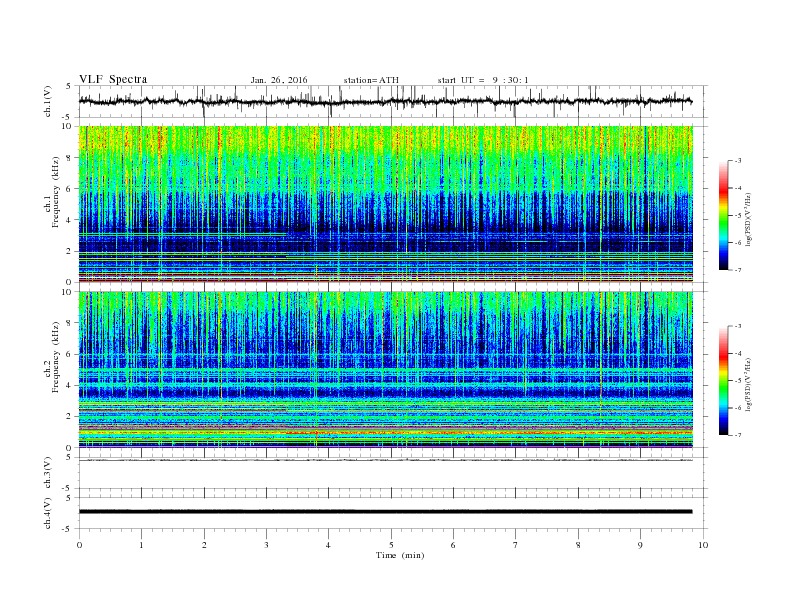This screenshot has height=612, width=792.
Task: Click the time axis tick label '2'
Action: (x=204, y=545)
